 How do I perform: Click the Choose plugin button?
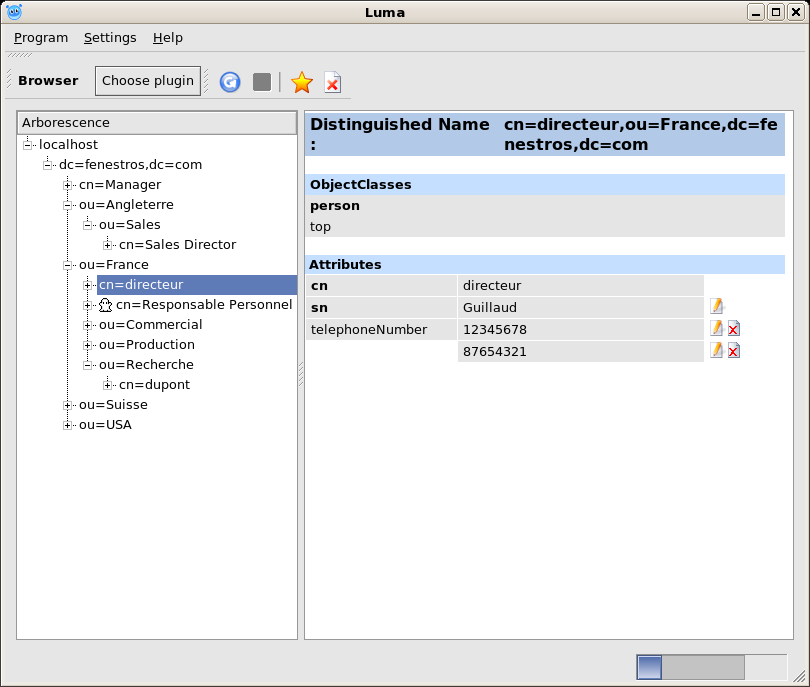point(148,81)
